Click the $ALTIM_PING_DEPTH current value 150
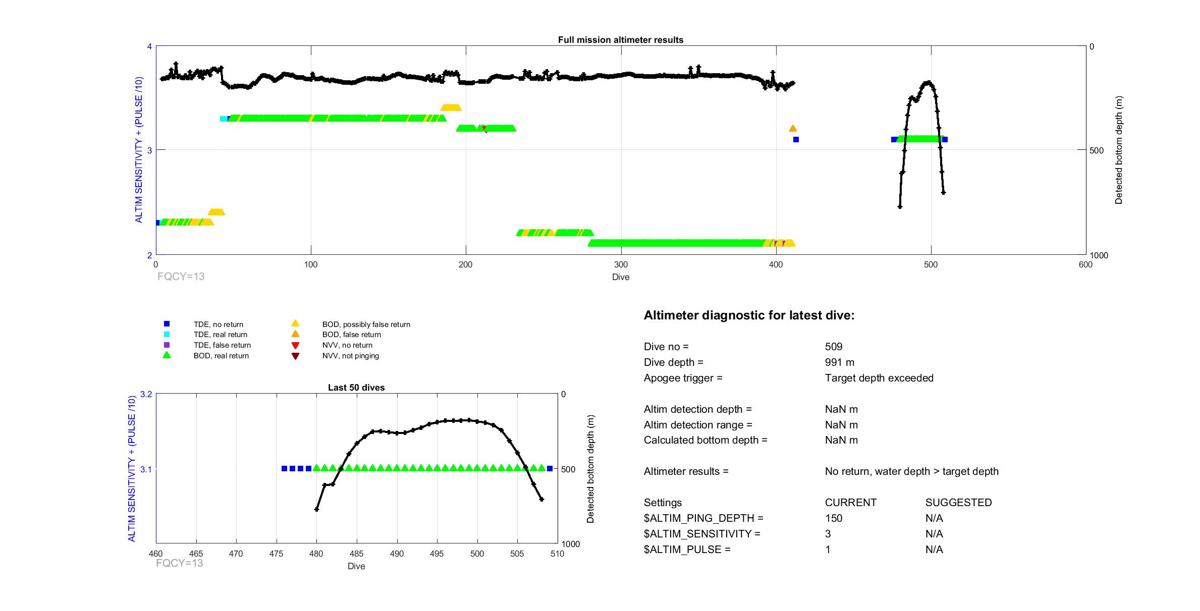This screenshot has height=611, width=1200. [833, 518]
